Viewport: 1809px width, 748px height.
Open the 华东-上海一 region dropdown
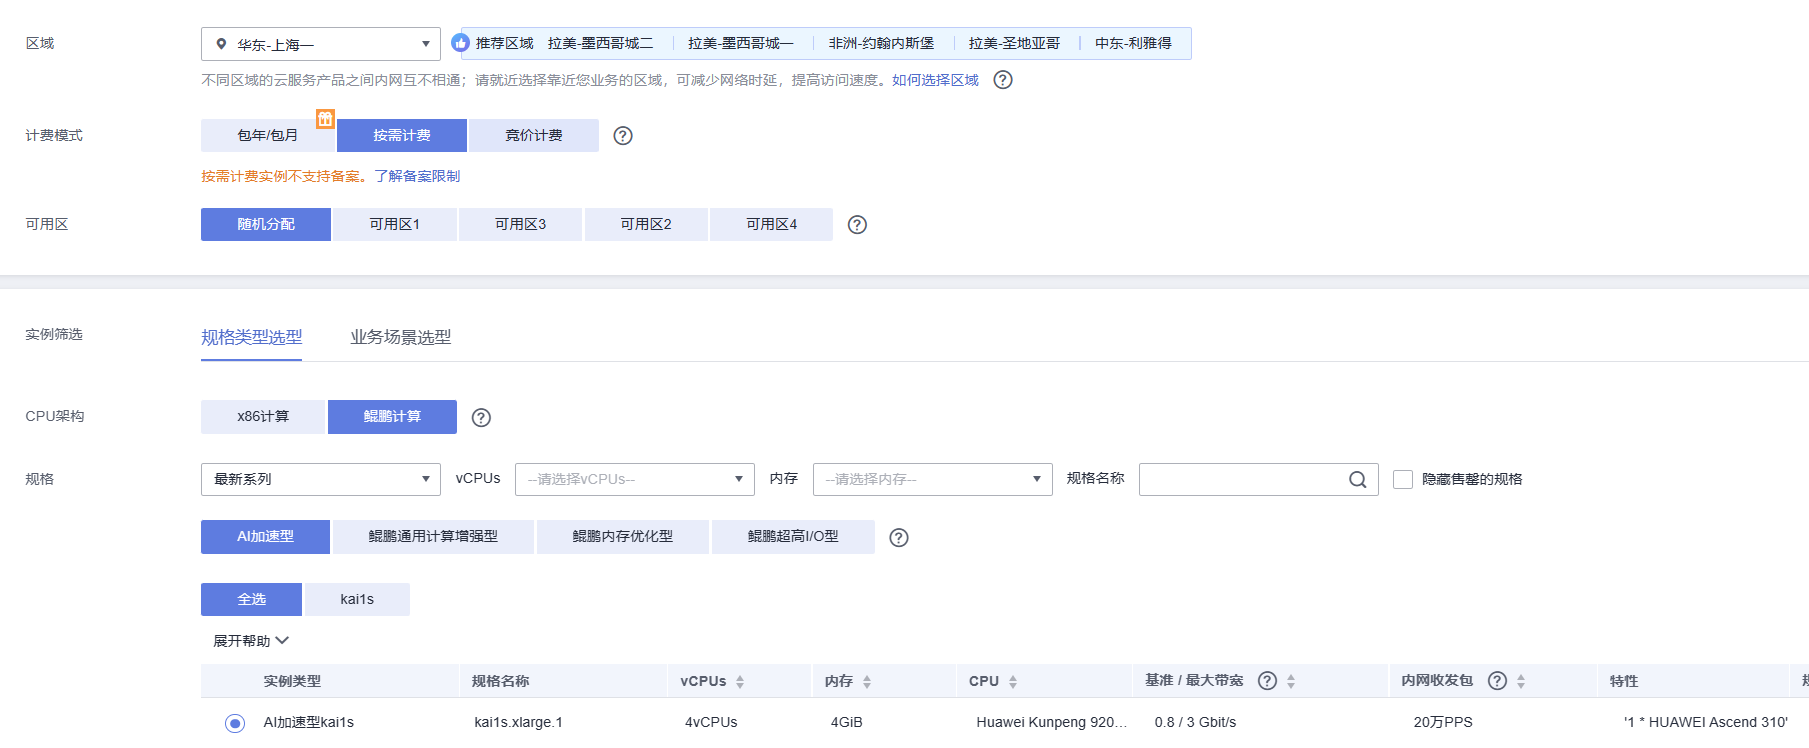coord(321,44)
